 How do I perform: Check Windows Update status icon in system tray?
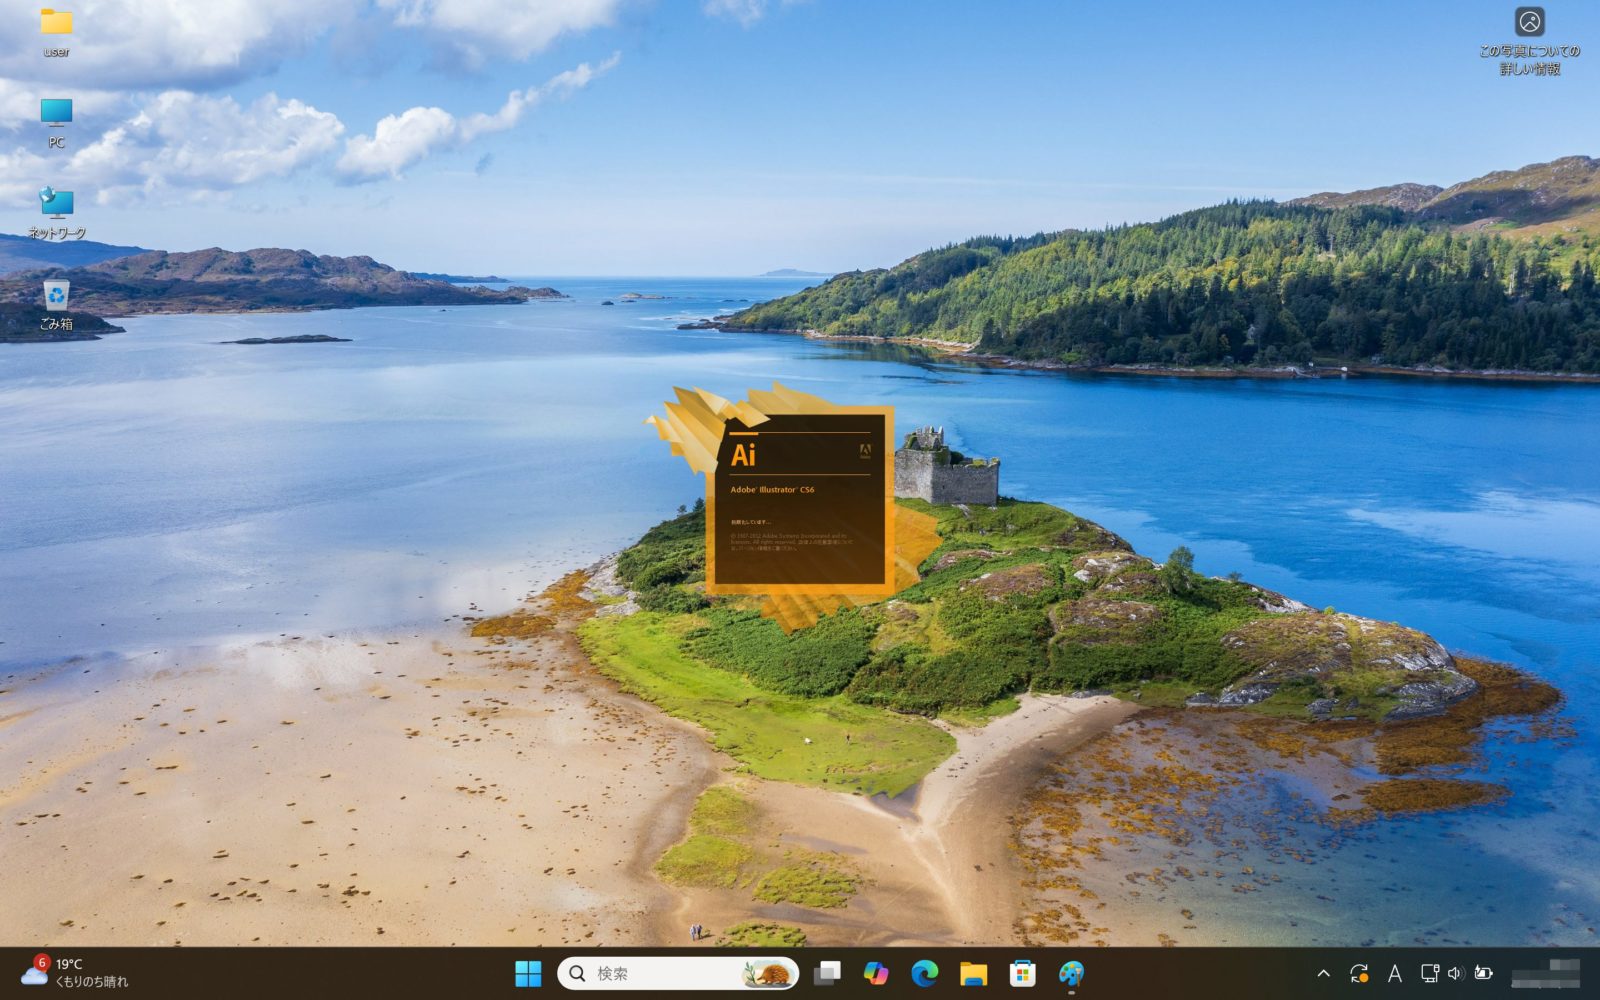coord(1358,972)
